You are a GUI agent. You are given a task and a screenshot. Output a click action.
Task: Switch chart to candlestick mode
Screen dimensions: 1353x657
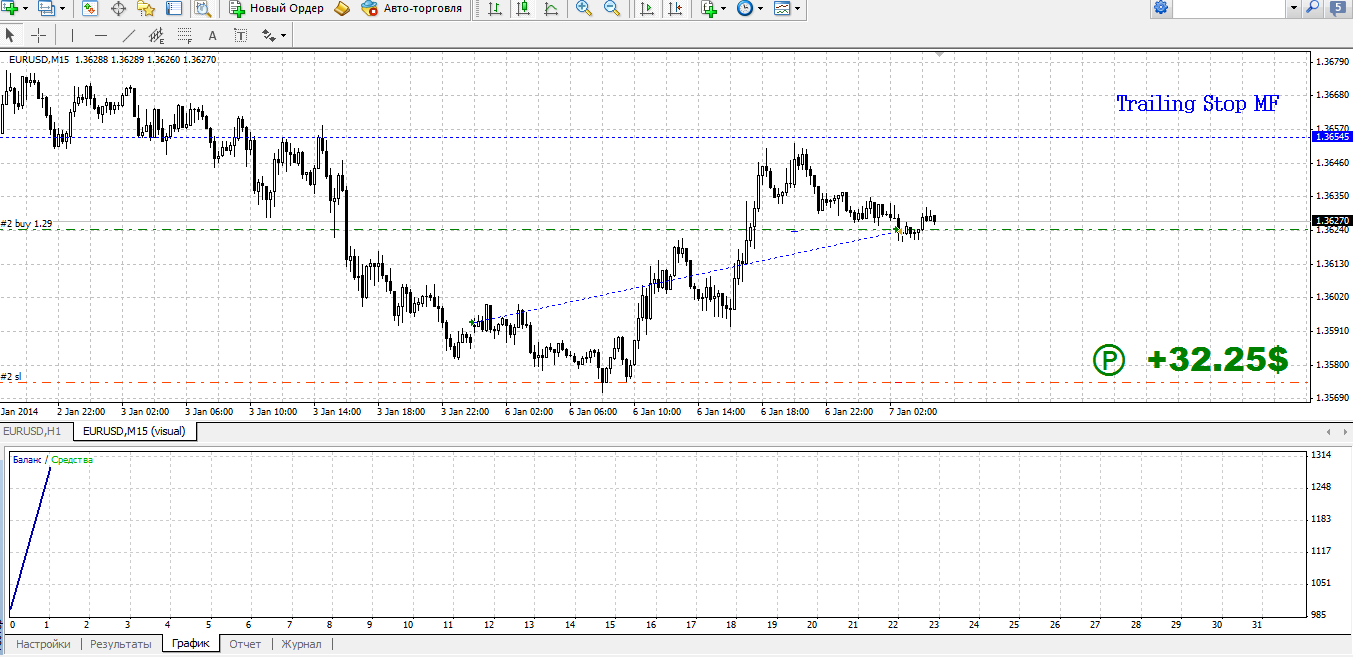(522, 9)
